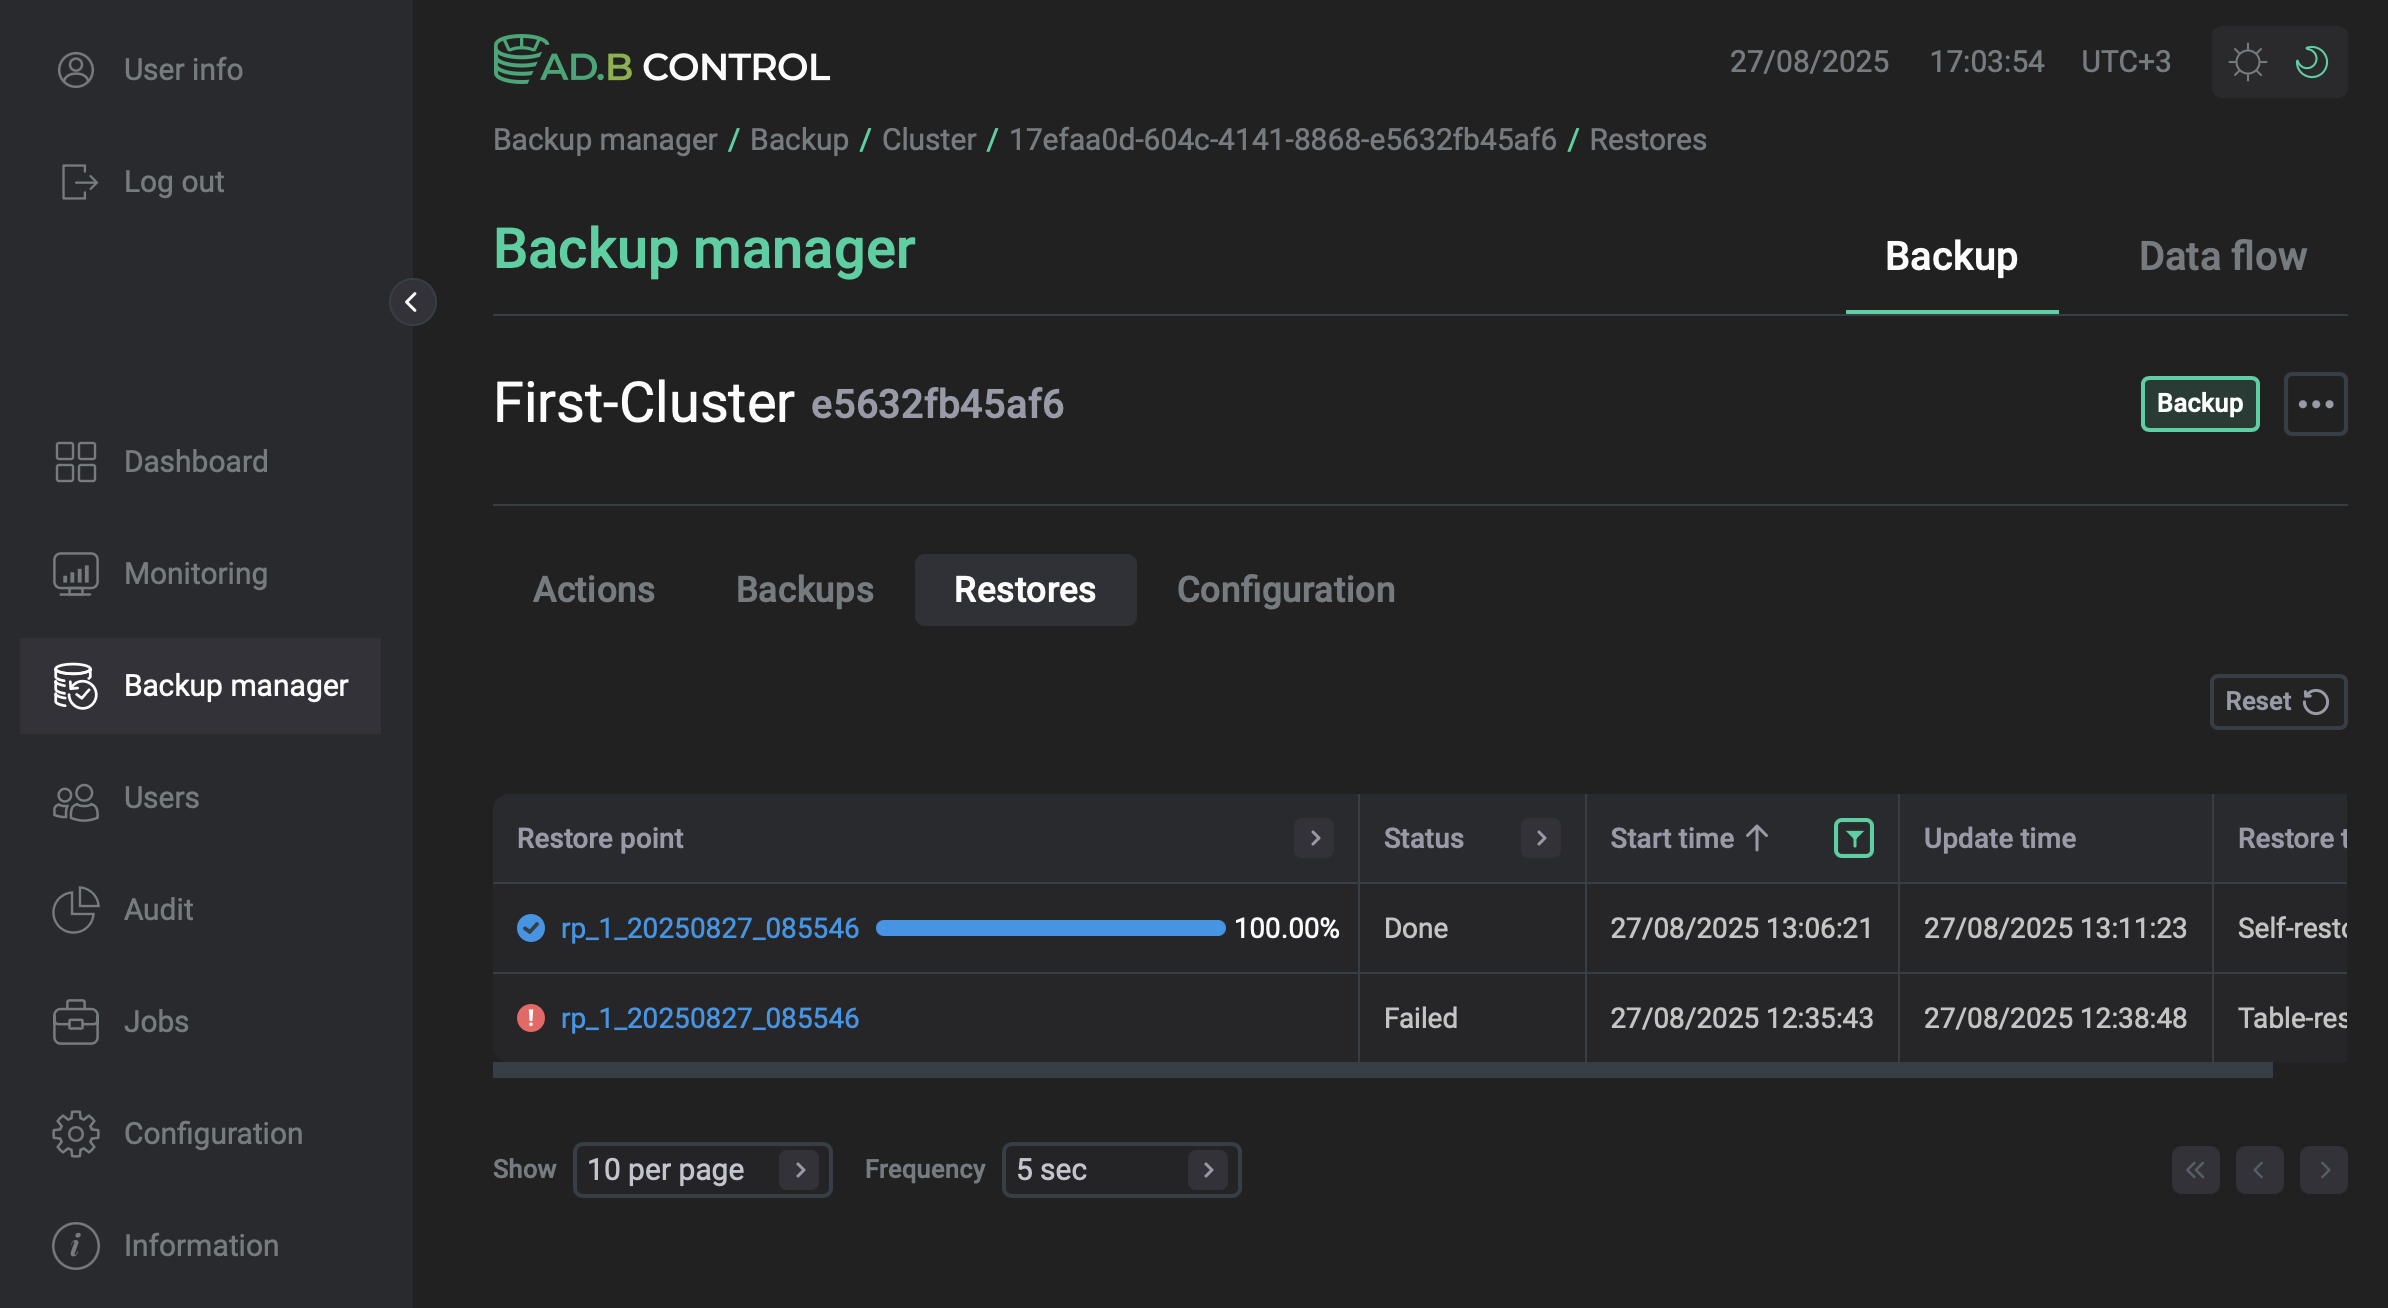Click the Log out door icon
2388x1308 pixels.
point(78,182)
